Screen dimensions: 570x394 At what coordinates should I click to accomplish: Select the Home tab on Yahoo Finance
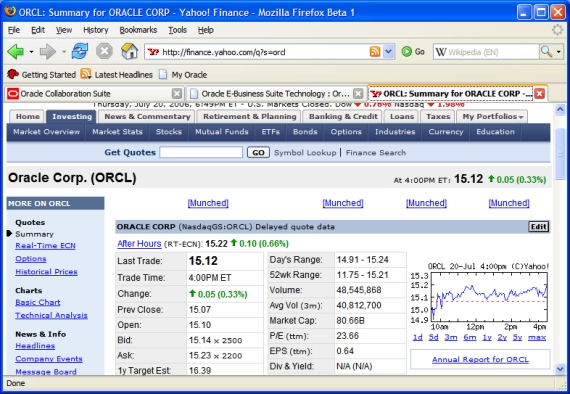coord(28,117)
